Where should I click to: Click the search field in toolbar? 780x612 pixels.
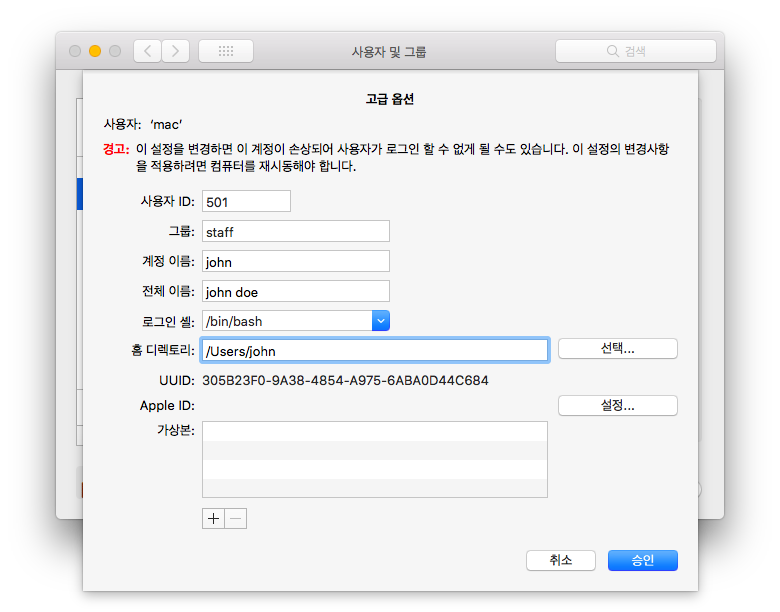point(635,51)
